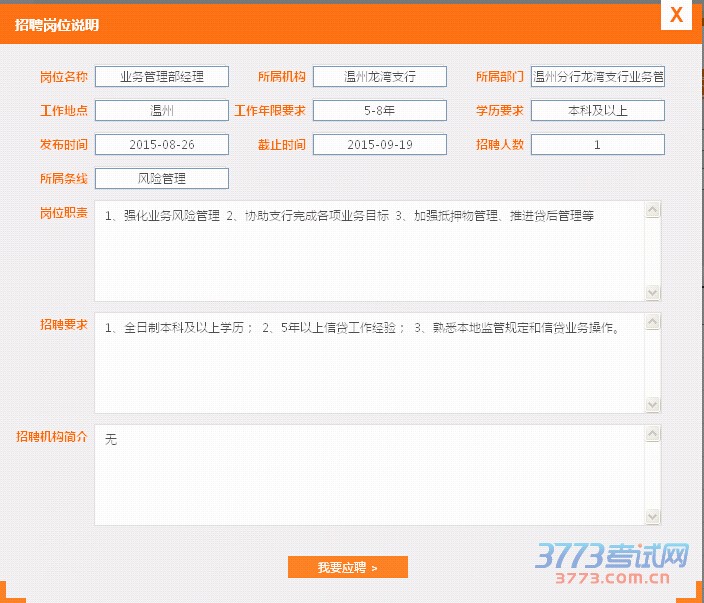Click the 学历要求 field 本科及以上

coord(597,110)
